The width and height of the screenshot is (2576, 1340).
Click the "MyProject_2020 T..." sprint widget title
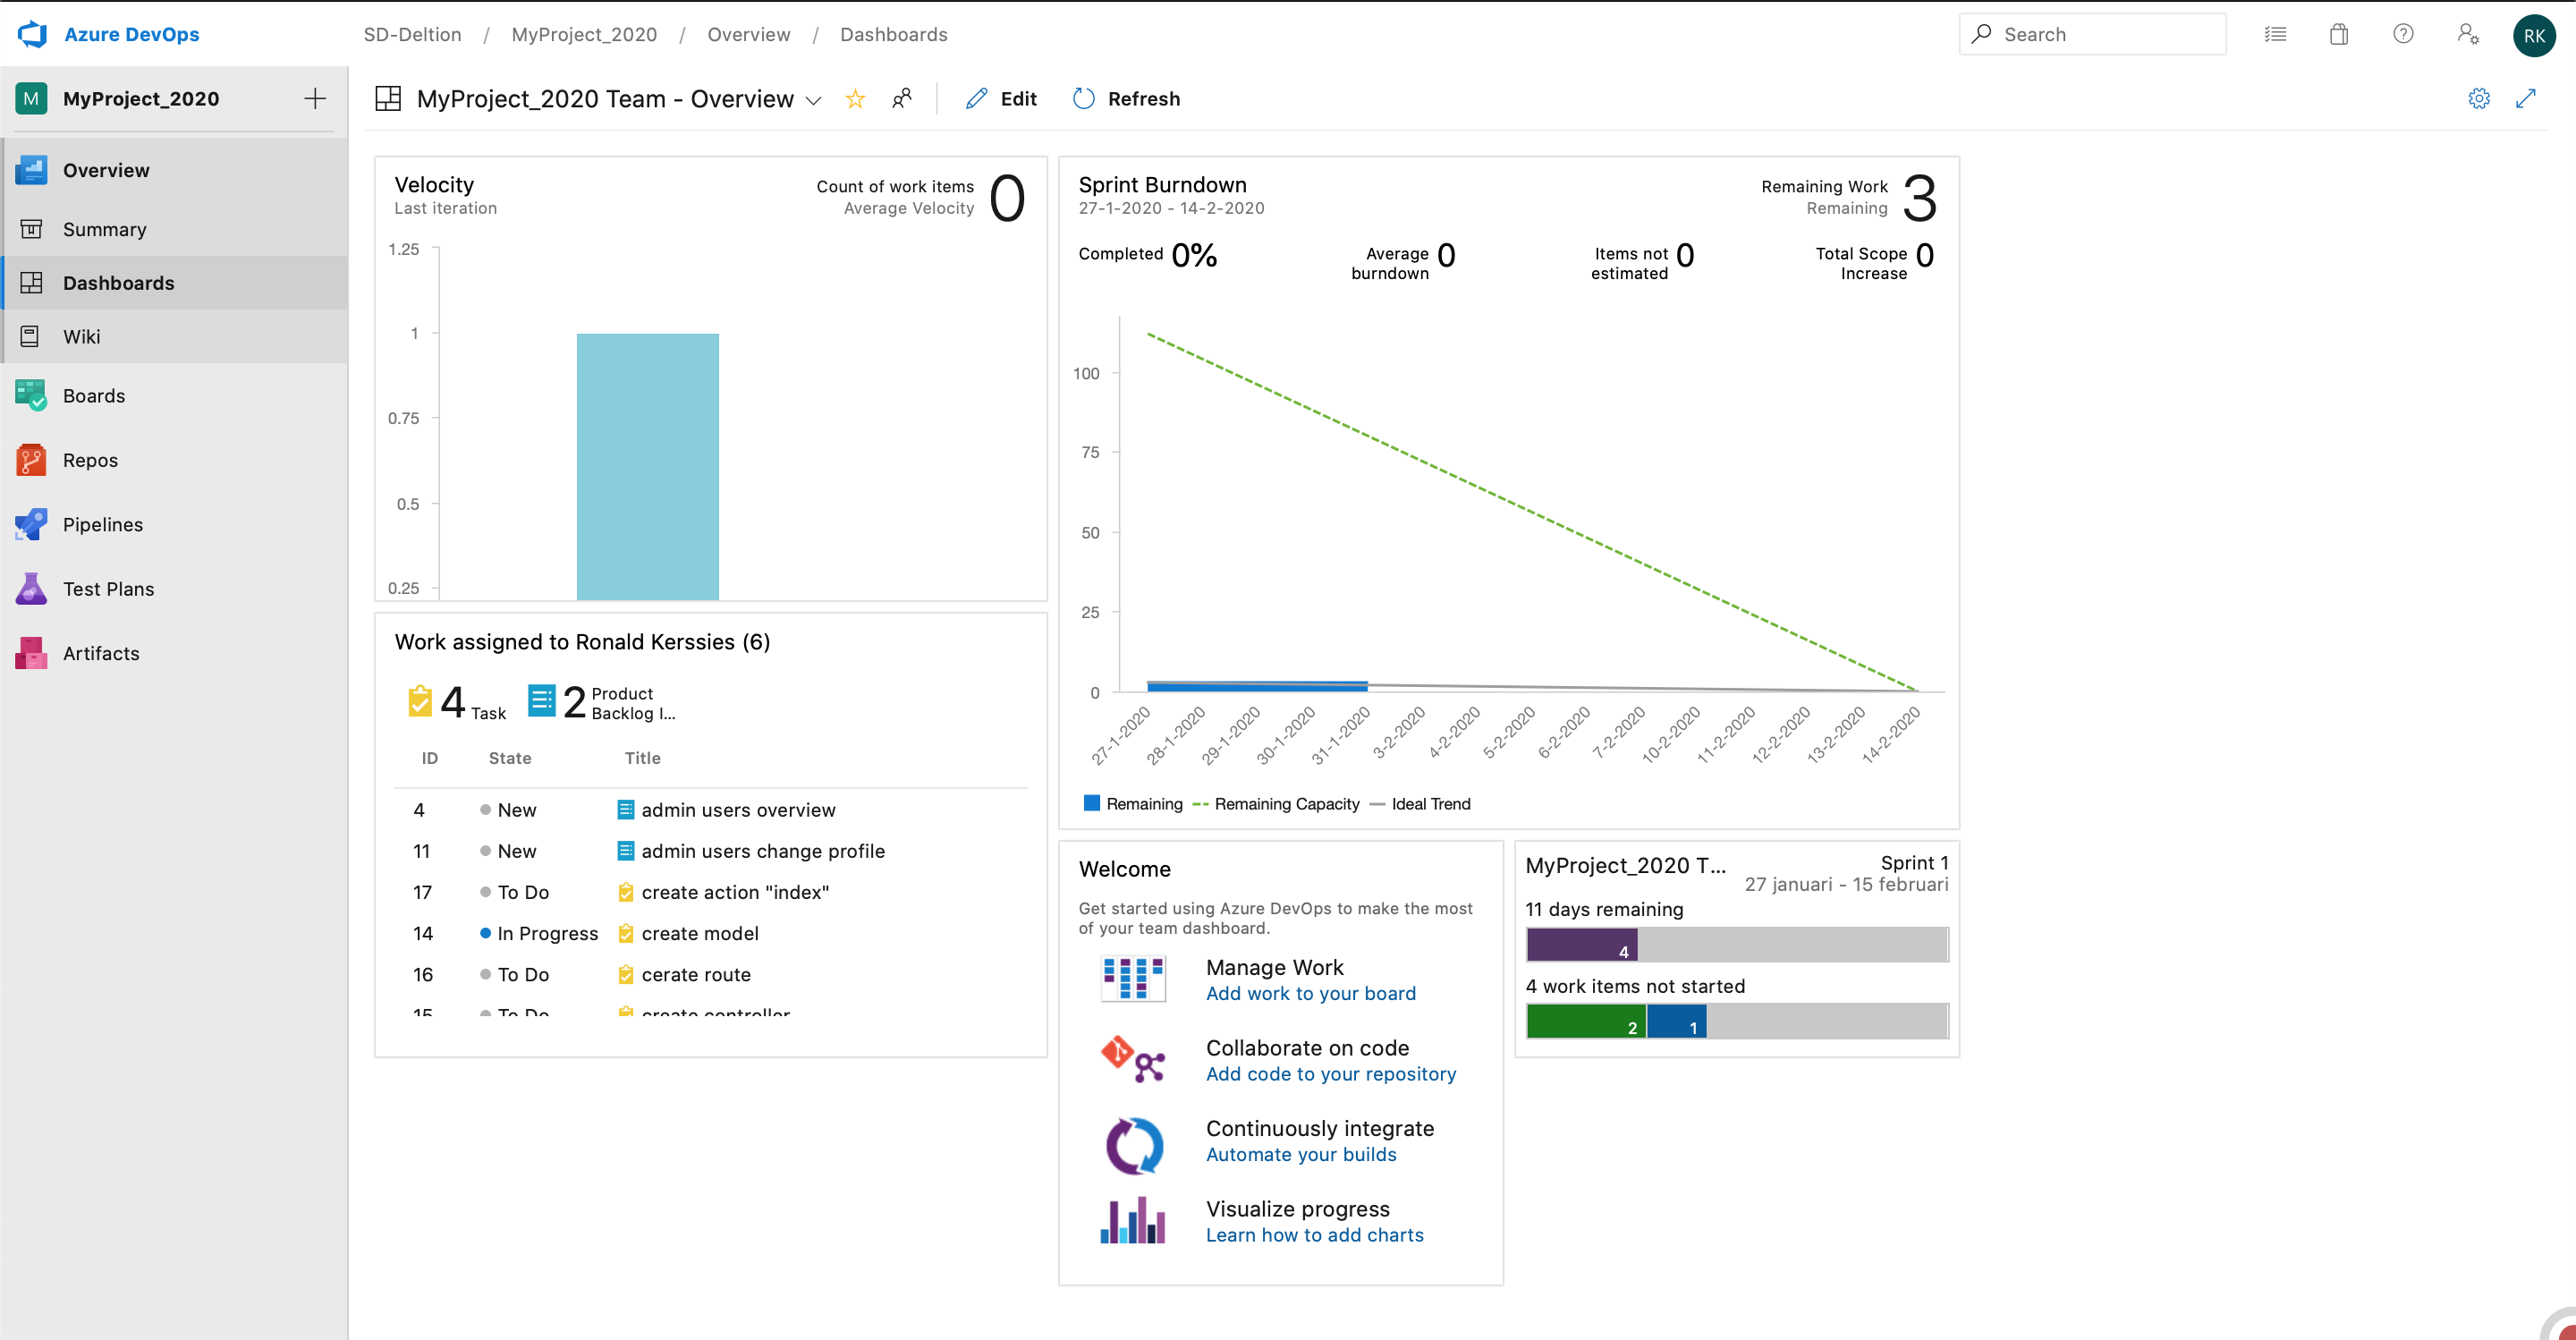coord(1625,866)
